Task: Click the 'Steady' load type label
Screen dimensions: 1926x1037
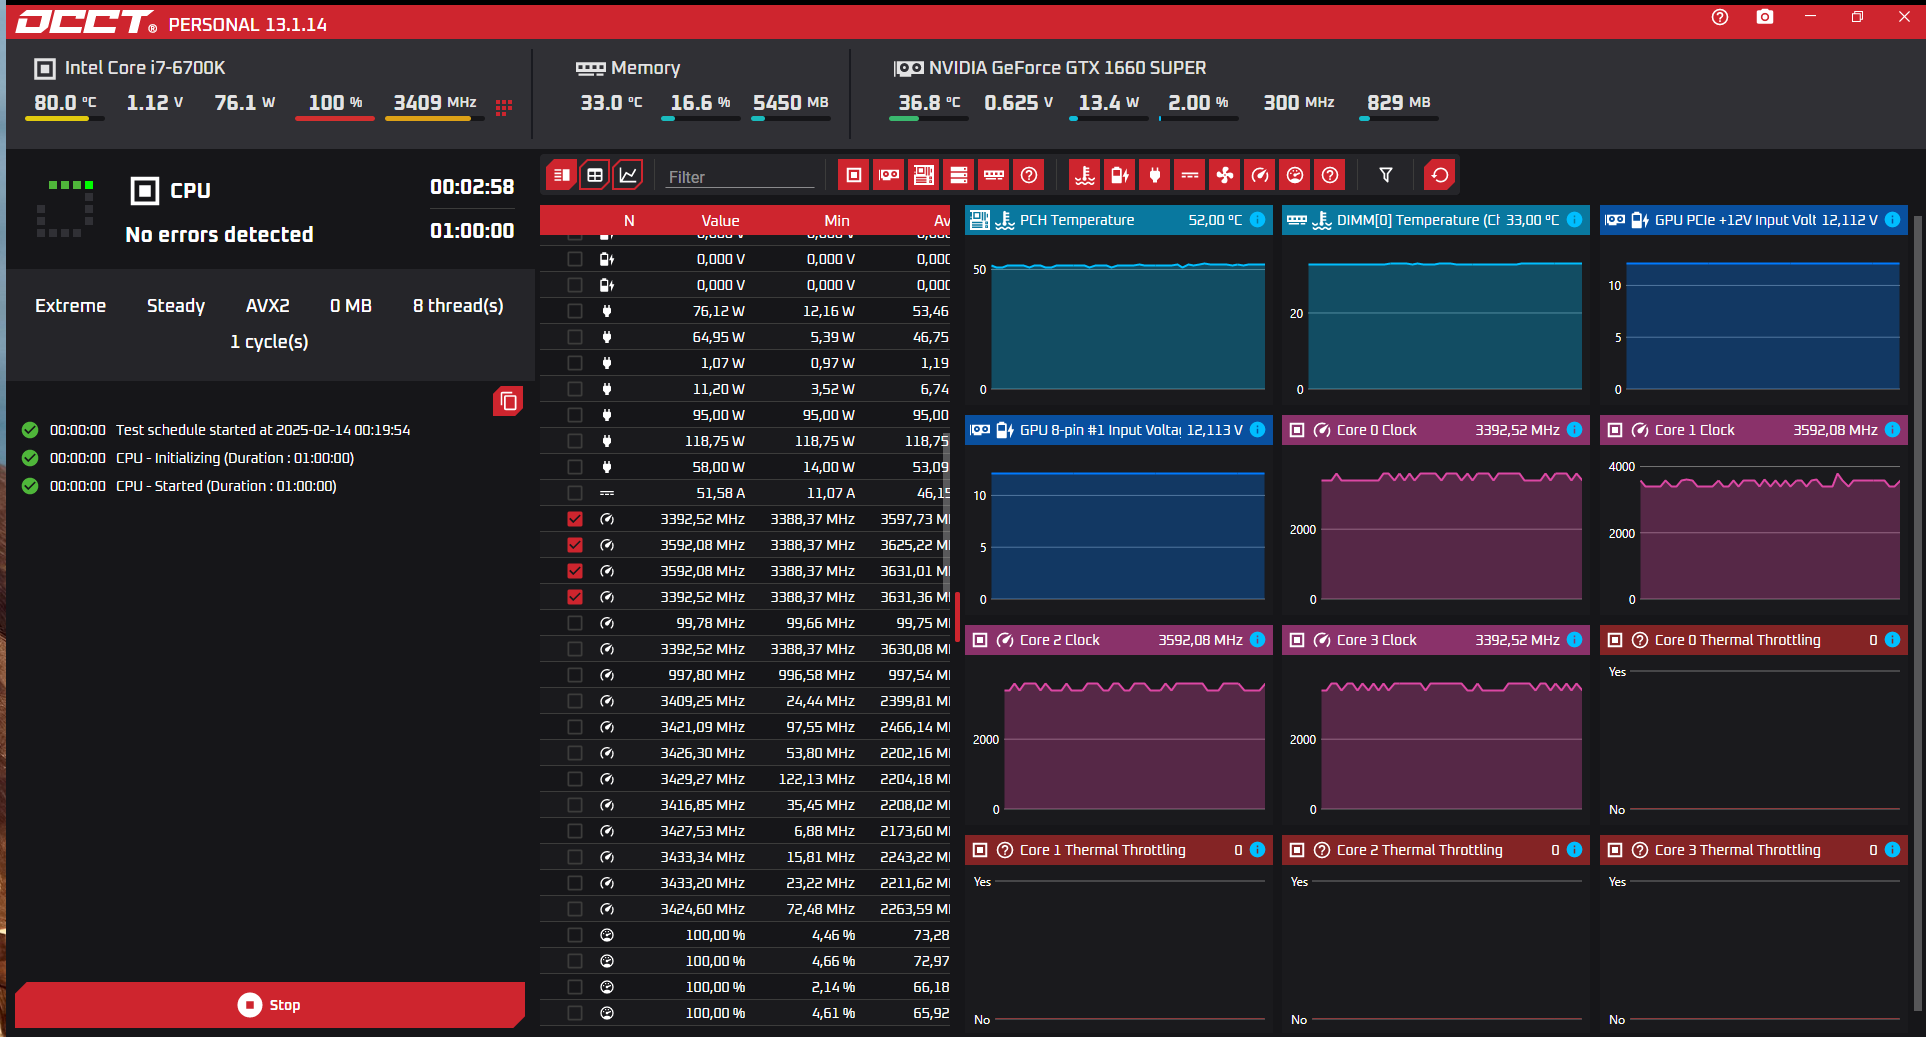Action: 176,306
